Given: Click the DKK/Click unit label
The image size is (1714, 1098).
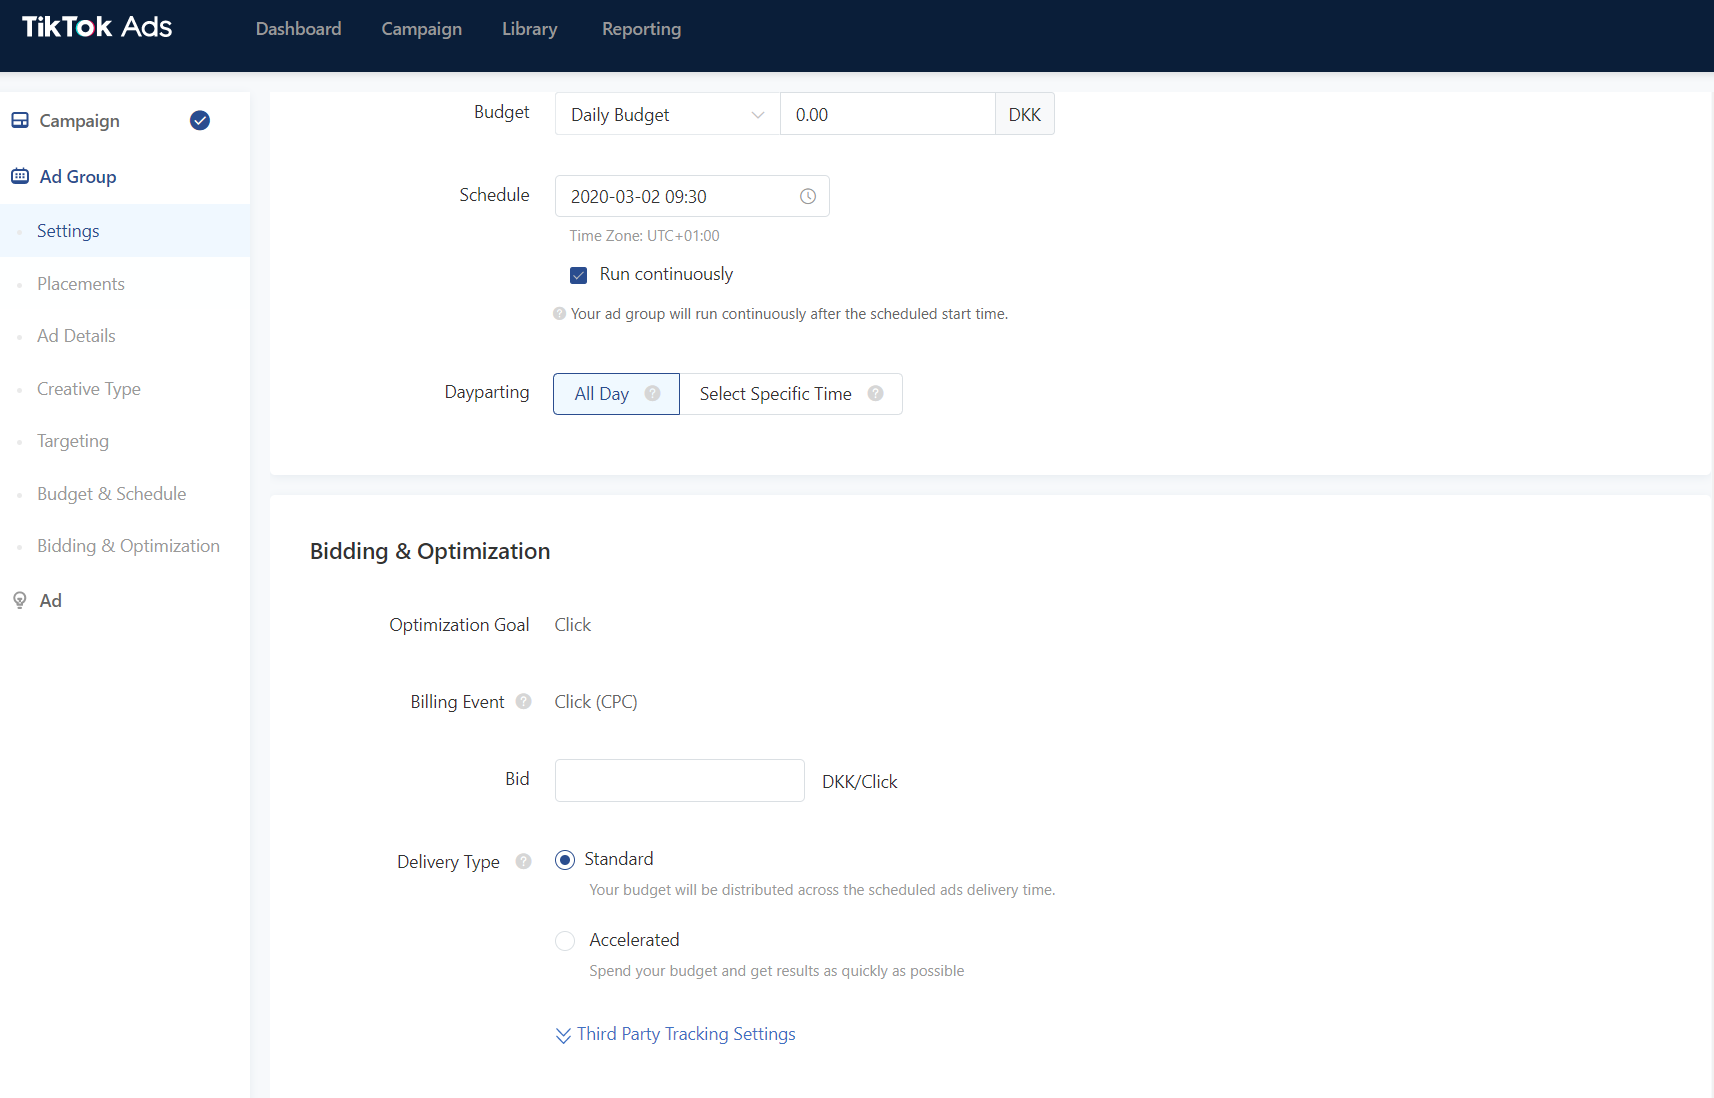Looking at the screenshot, I should pos(860,782).
